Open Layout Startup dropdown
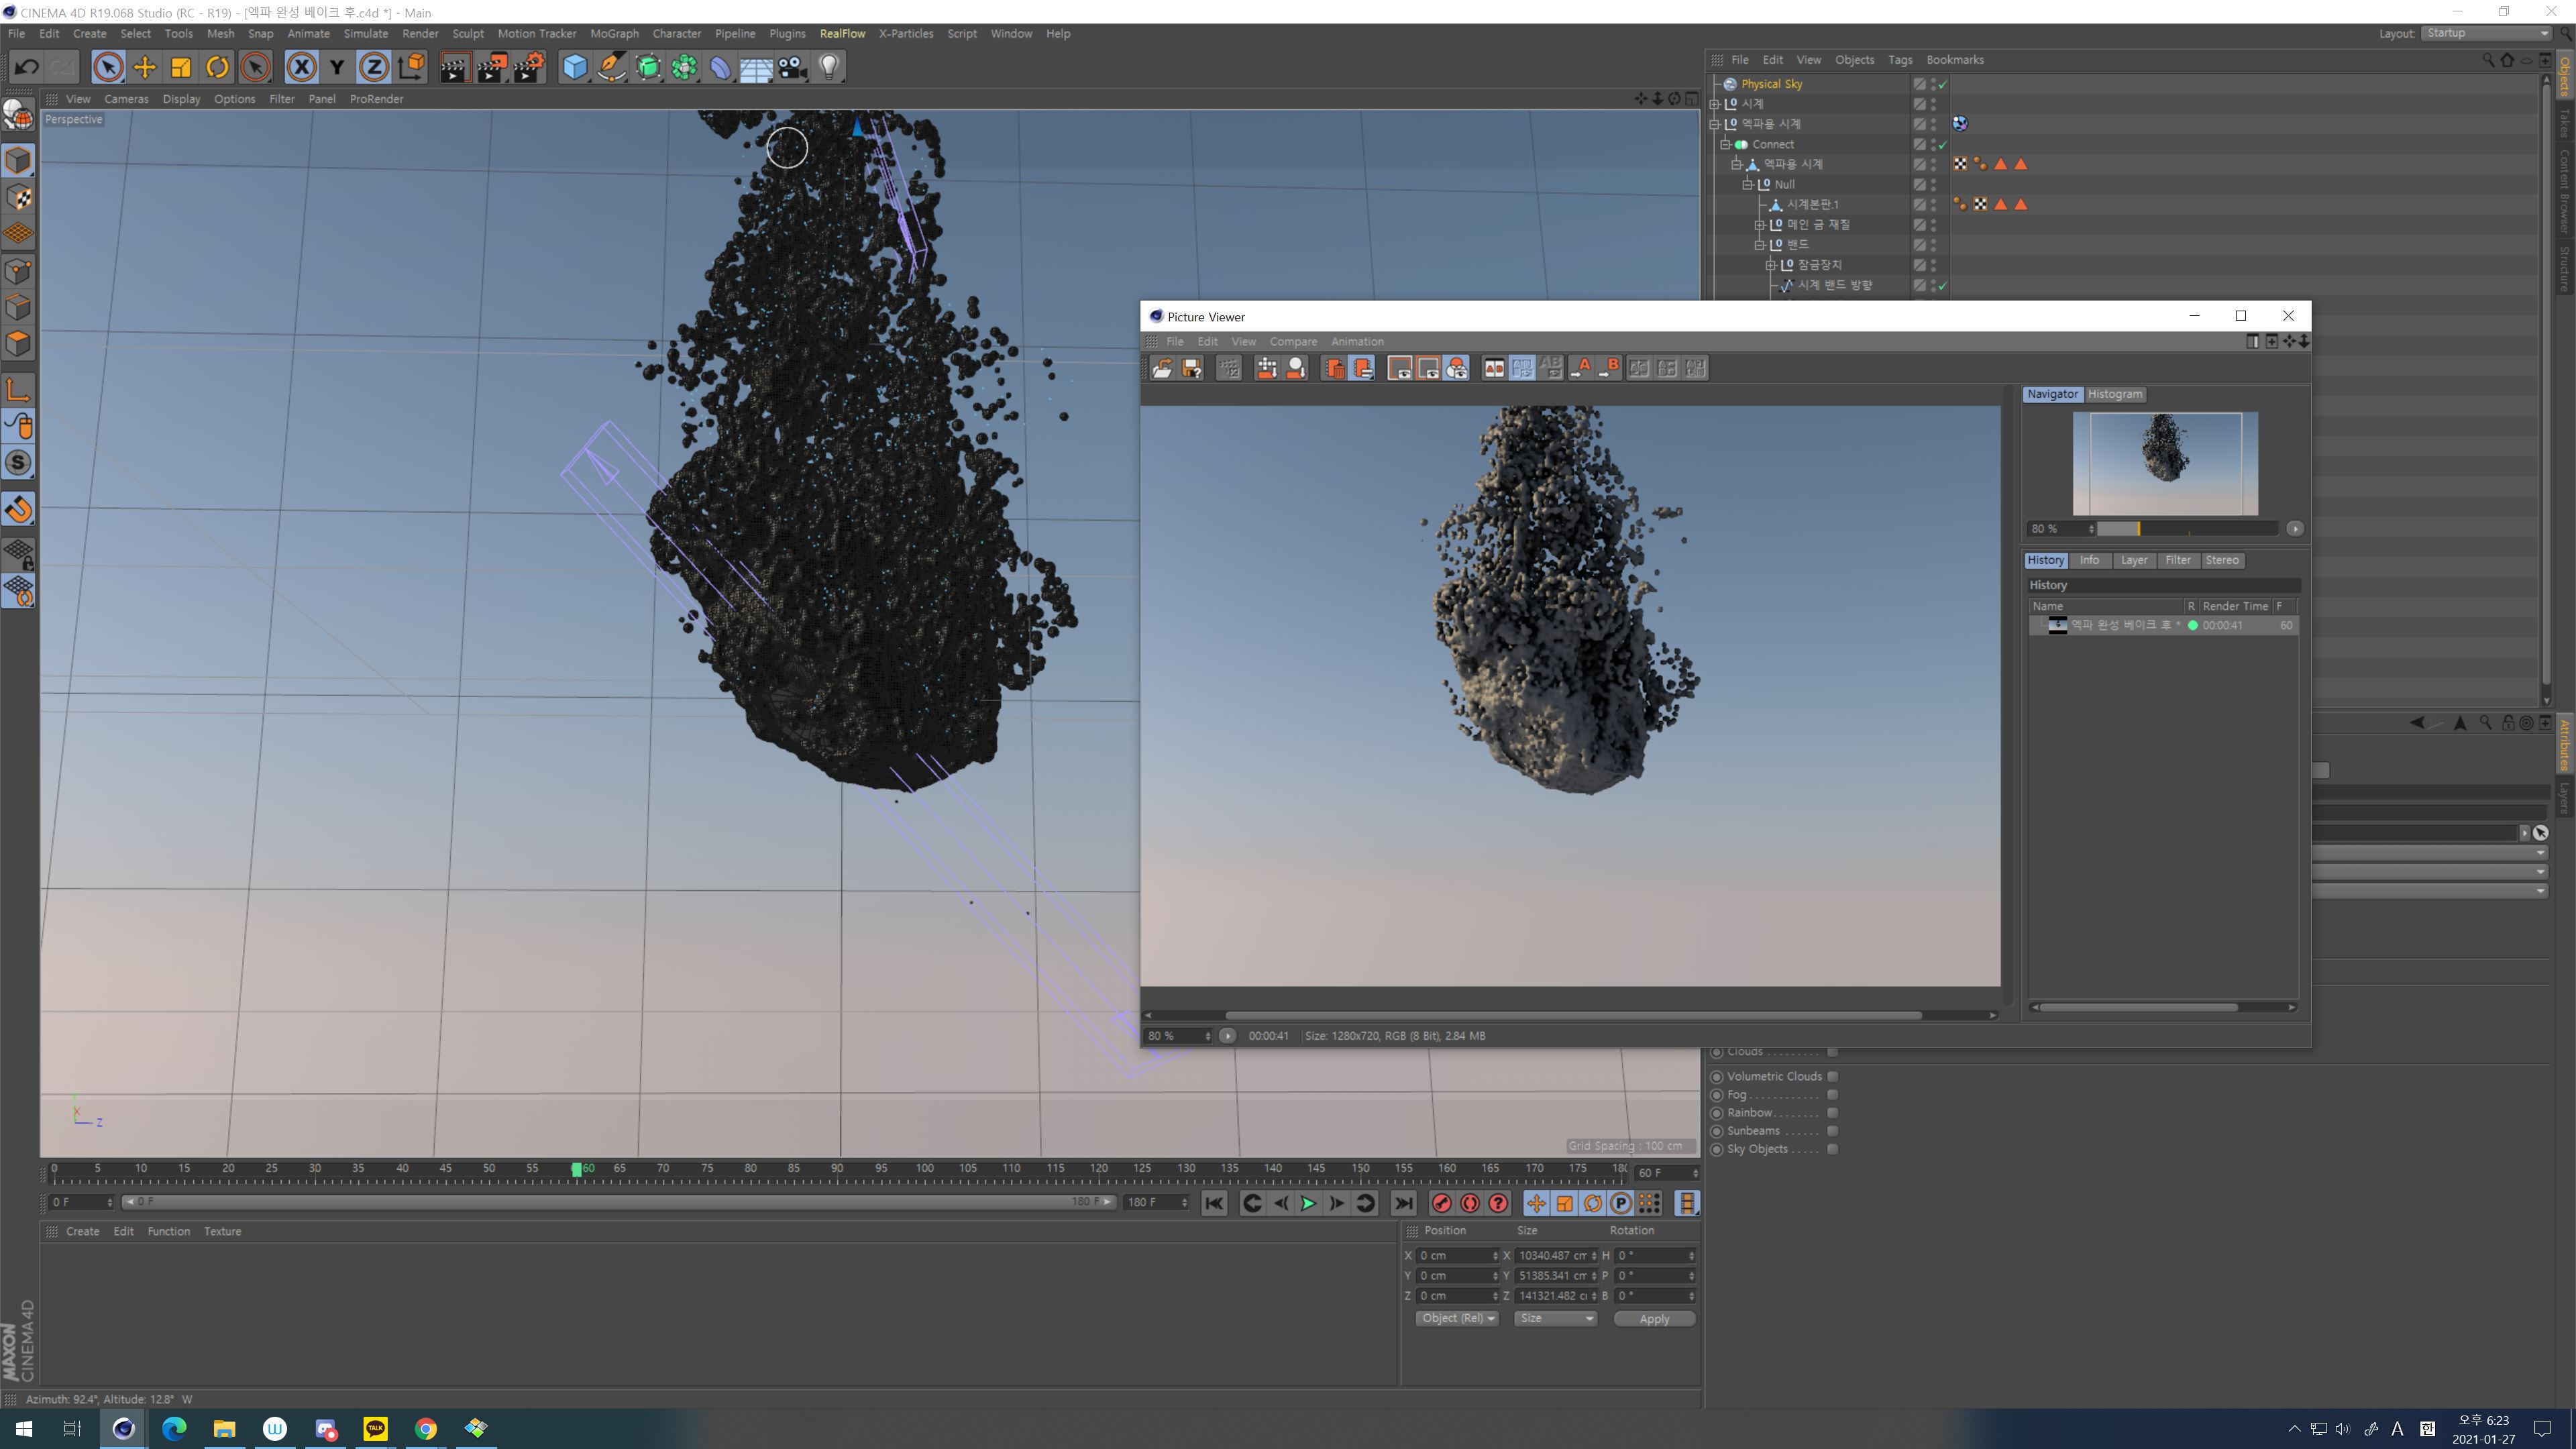Image resolution: width=2576 pixels, height=1449 pixels. click(x=2487, y=33)
